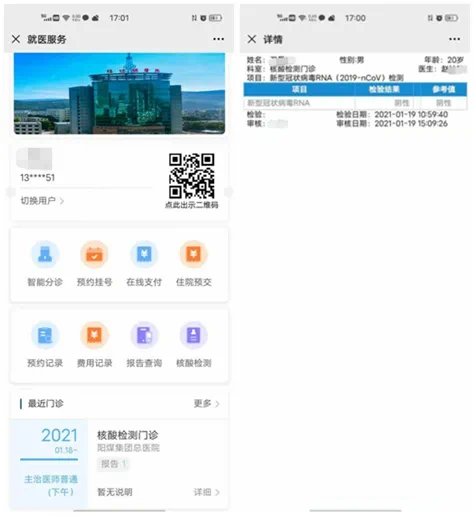Open the 预约挂号 appointment registration icon
The width and height of the screenshot is (475, 516).
tap(94, 254)
